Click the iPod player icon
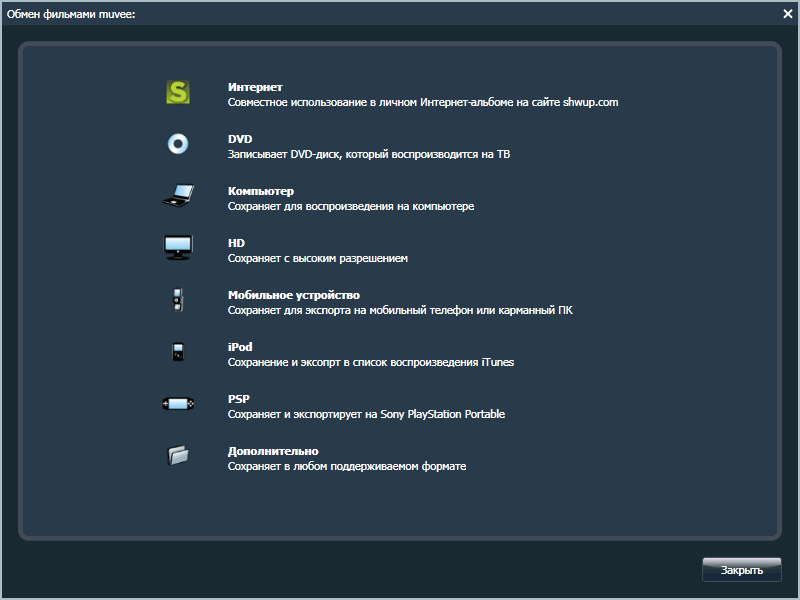The image size is (800, 600). [177, 352]
